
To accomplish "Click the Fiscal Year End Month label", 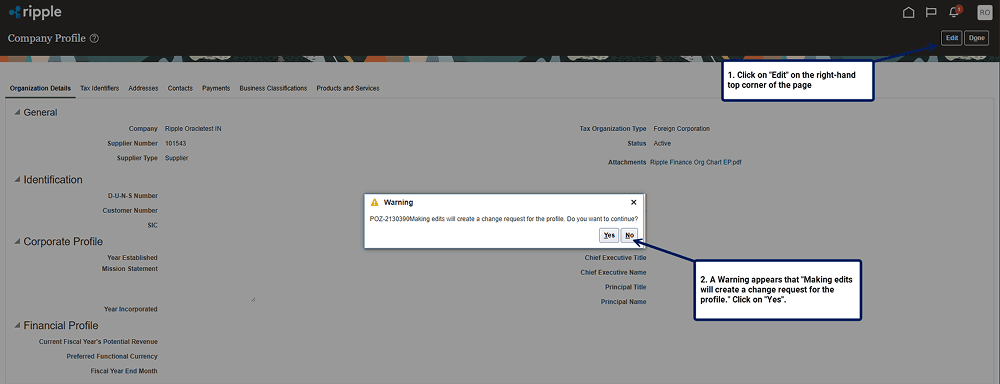I will tap(124, 371).
